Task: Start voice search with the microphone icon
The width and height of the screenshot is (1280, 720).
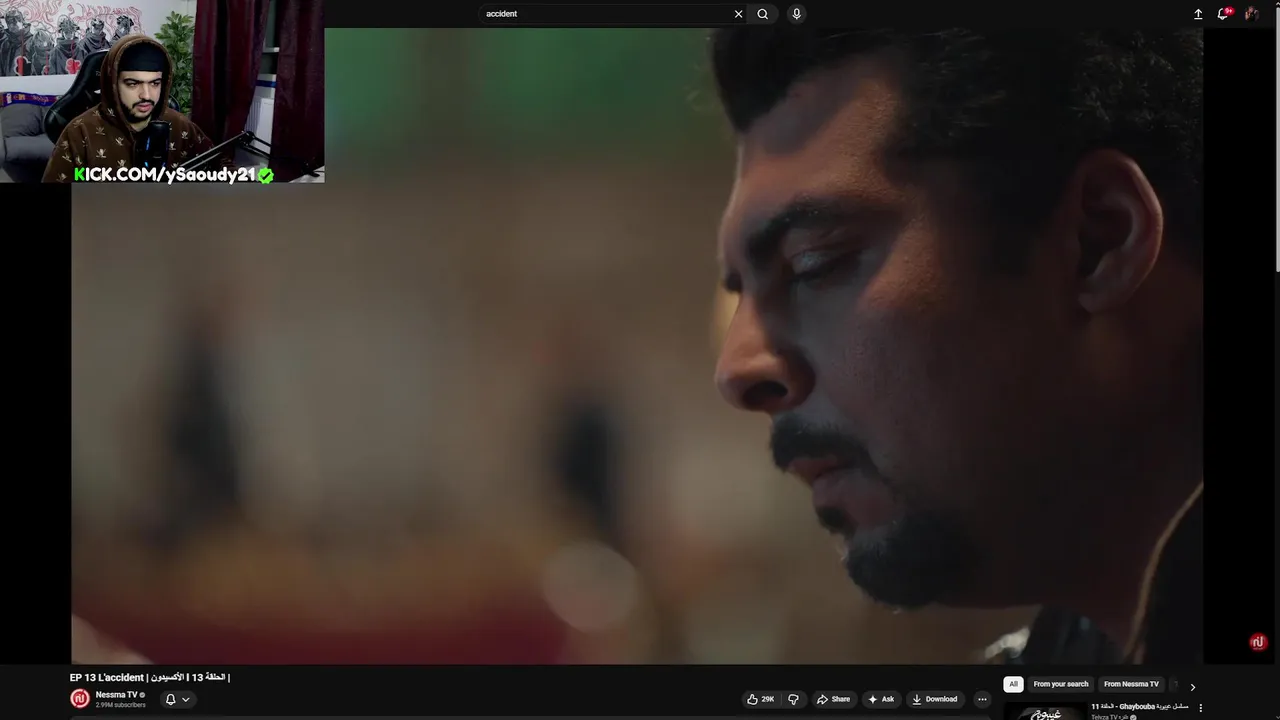Action: click(796, 14)
